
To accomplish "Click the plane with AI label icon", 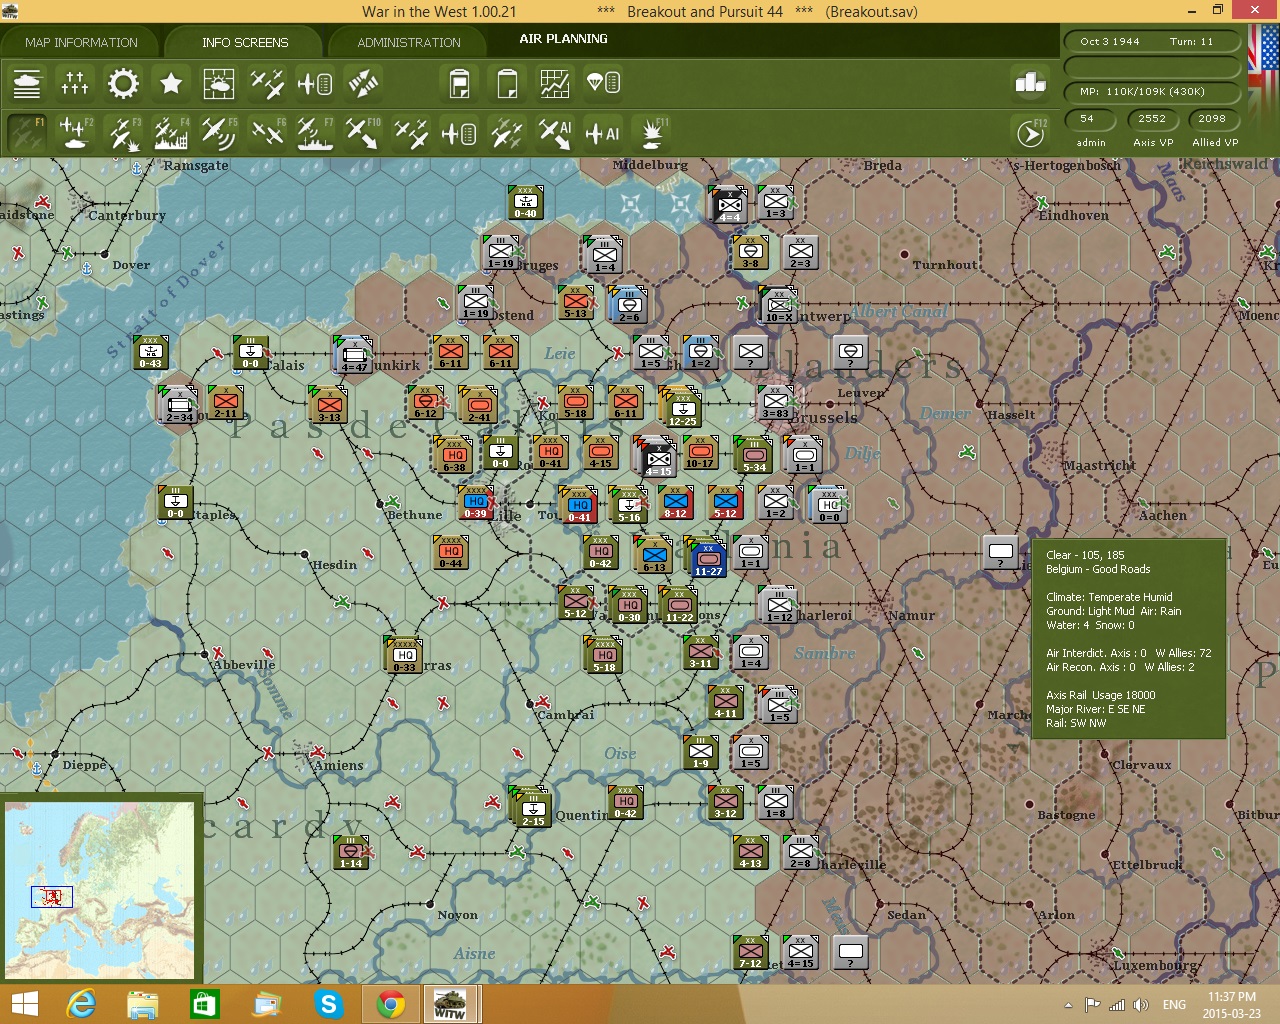I will pos(603,133).
